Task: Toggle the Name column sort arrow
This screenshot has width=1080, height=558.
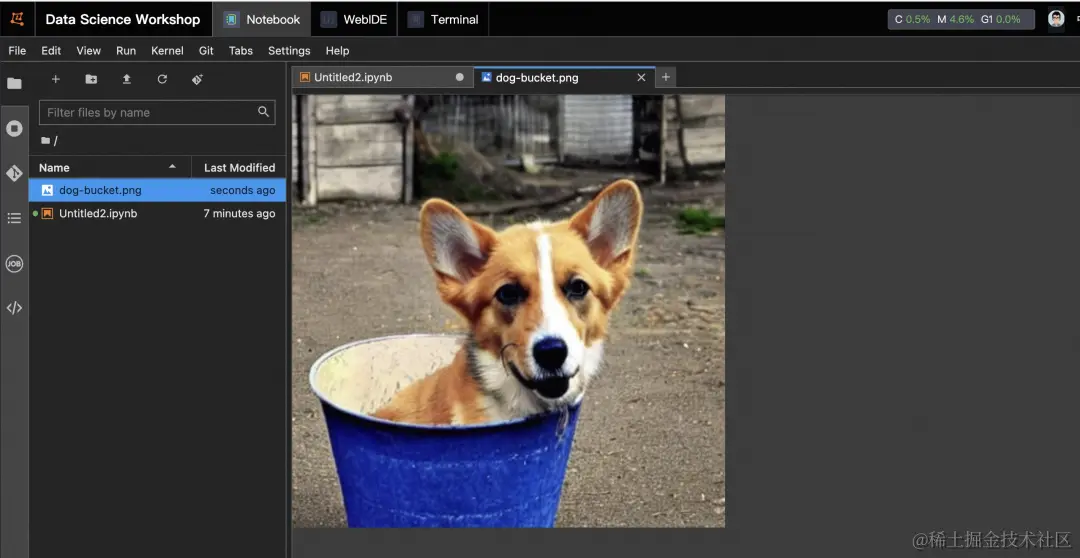Action: click(x=172, y=167)
